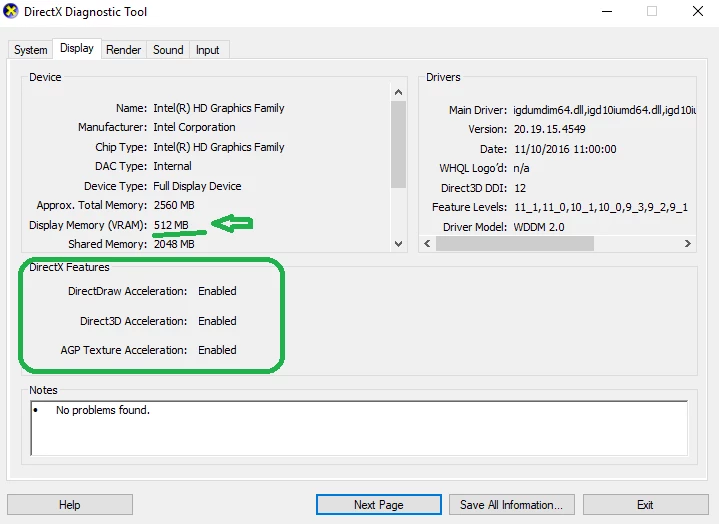Click the 'AGP Texture Acceleration:' label
The image size is (719, 524).
point(124,350)
